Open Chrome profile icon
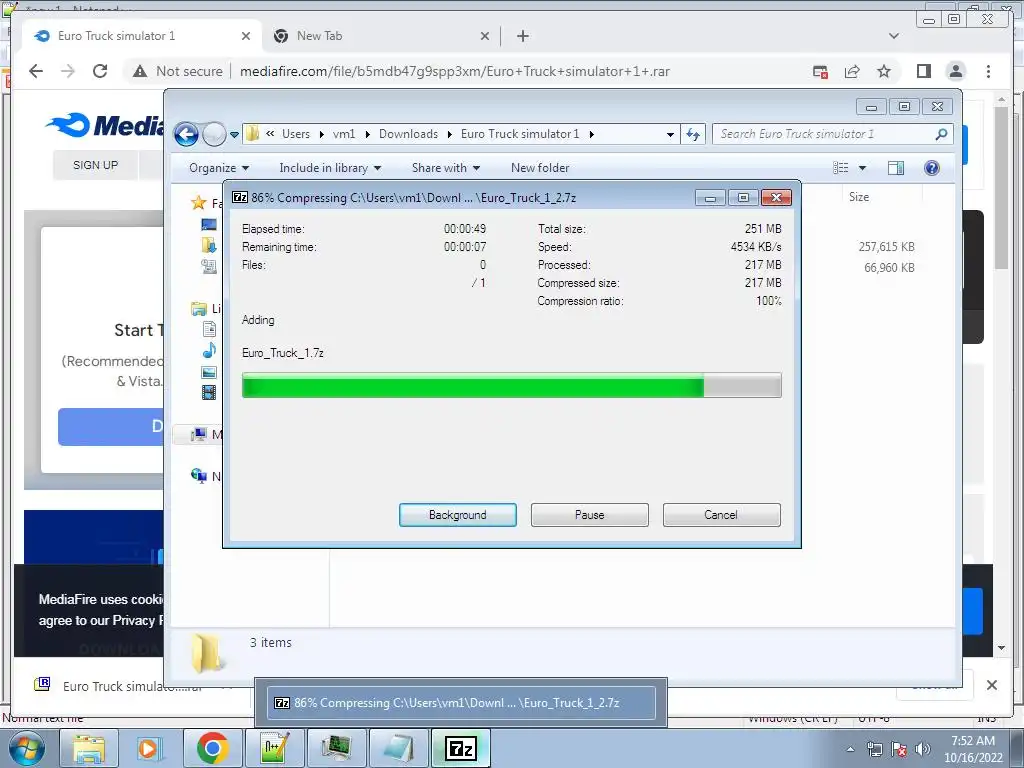Viewport: 1024px width, 768px height. point(955,71)
